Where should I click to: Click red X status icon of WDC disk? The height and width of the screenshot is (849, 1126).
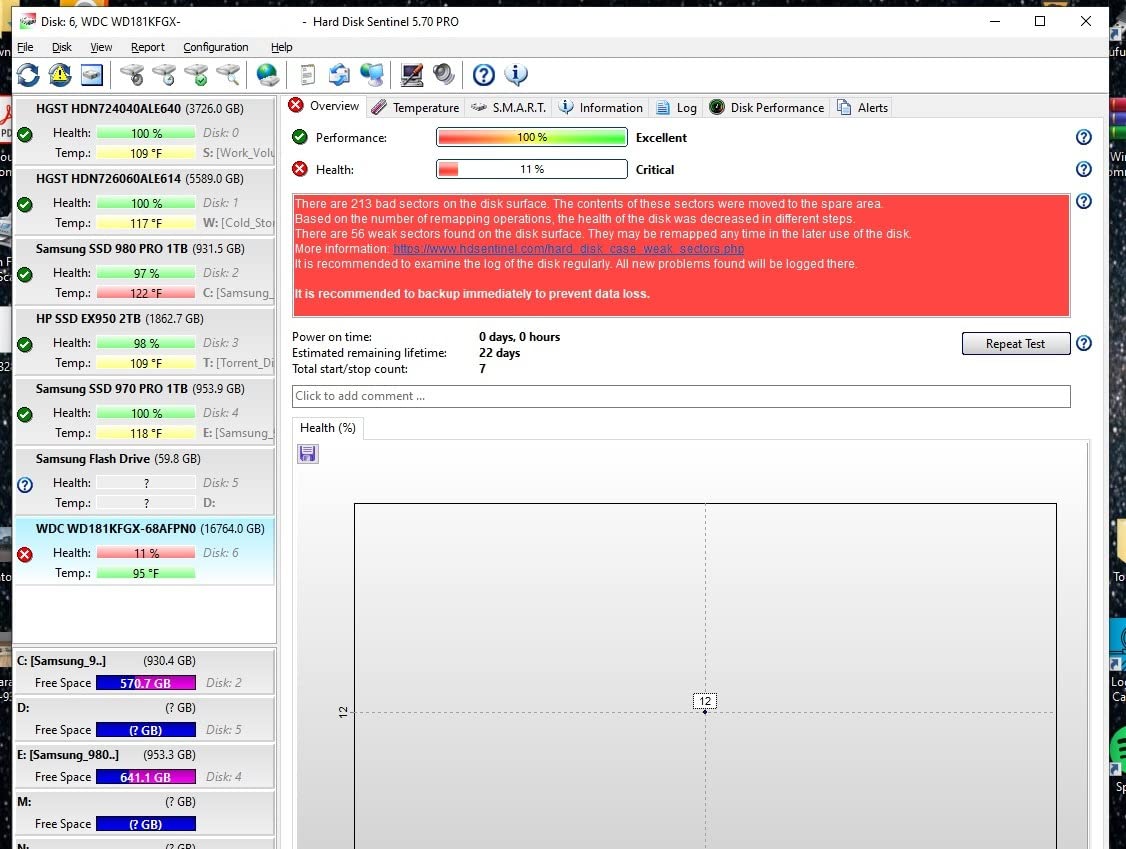click(x=25, y=554)
